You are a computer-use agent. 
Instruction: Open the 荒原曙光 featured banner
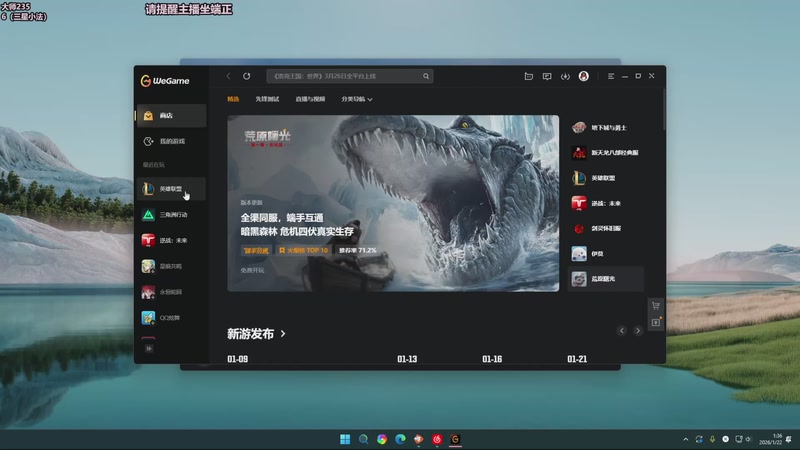(393, 203)
